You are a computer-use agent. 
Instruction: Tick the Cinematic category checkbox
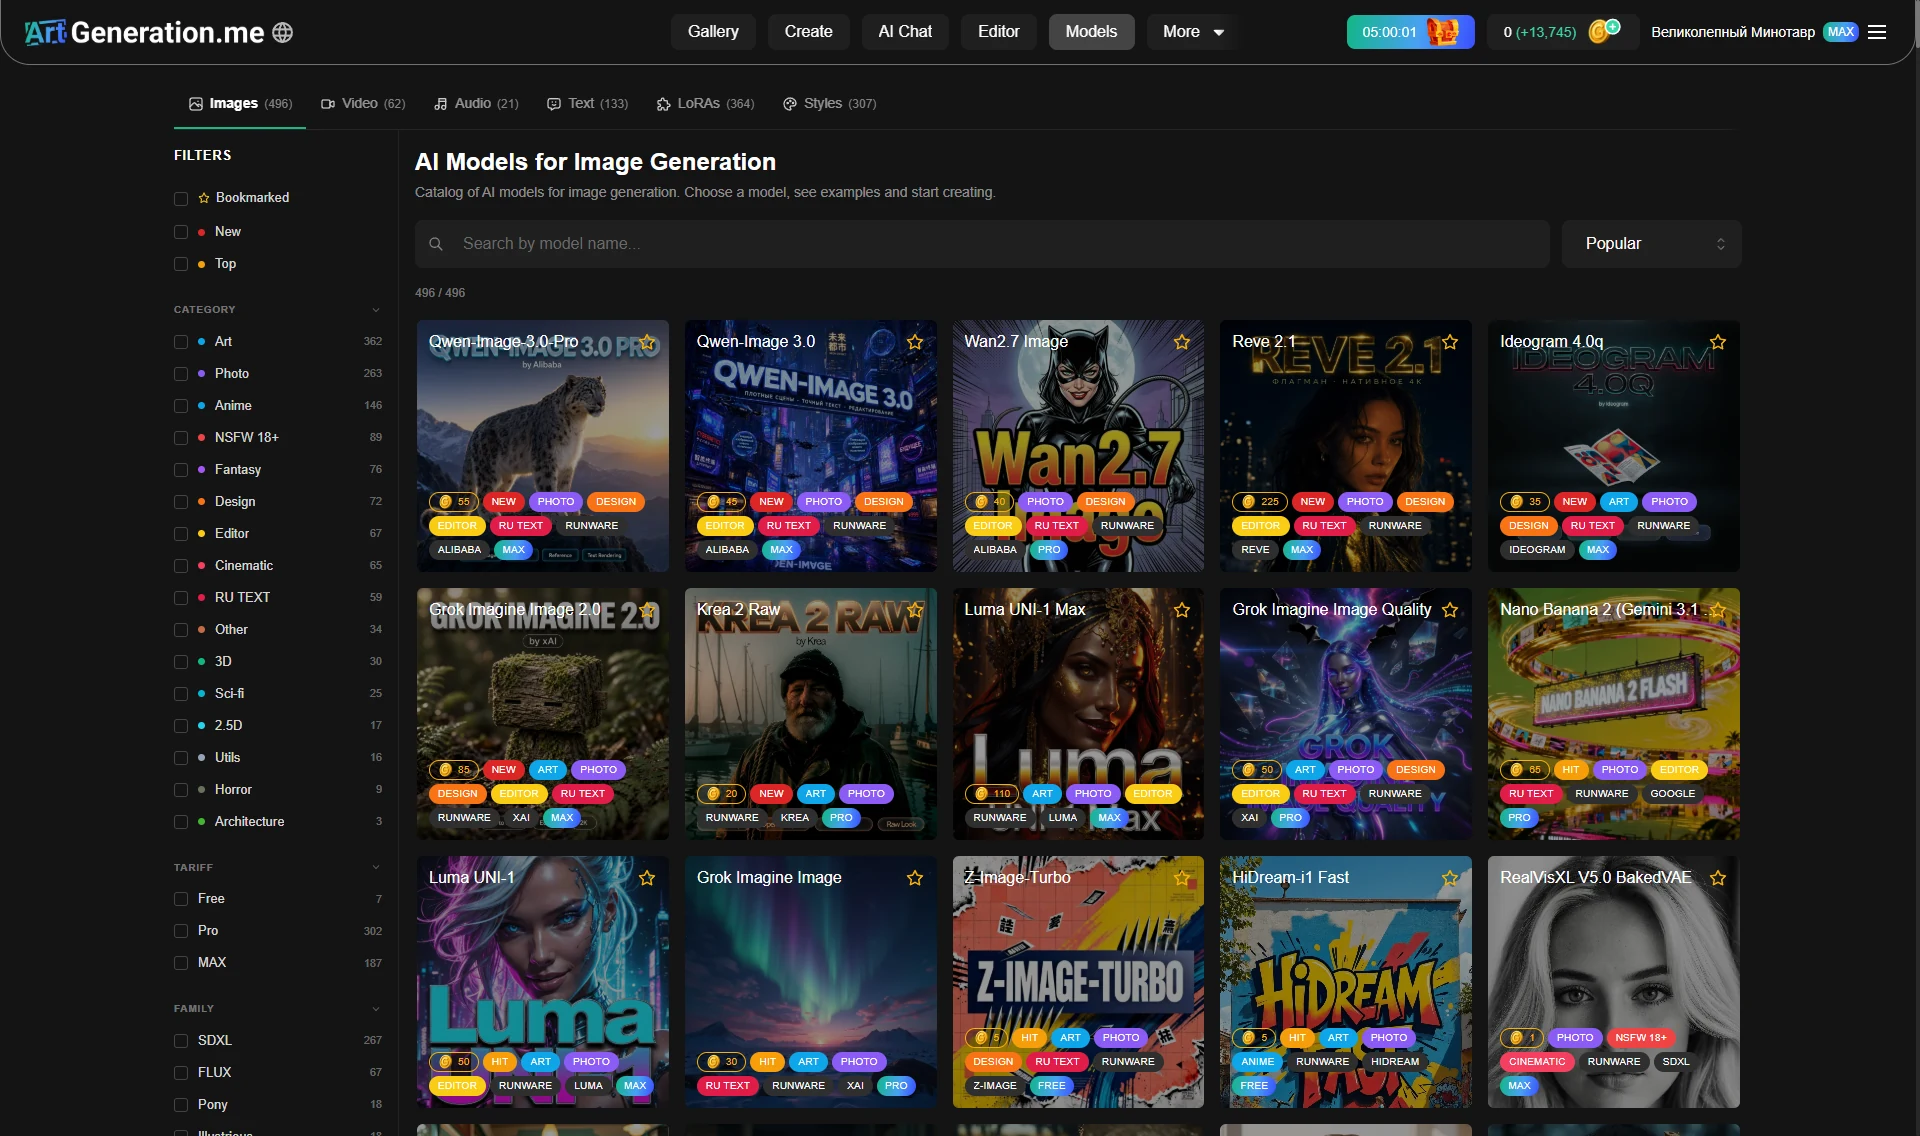181,566
